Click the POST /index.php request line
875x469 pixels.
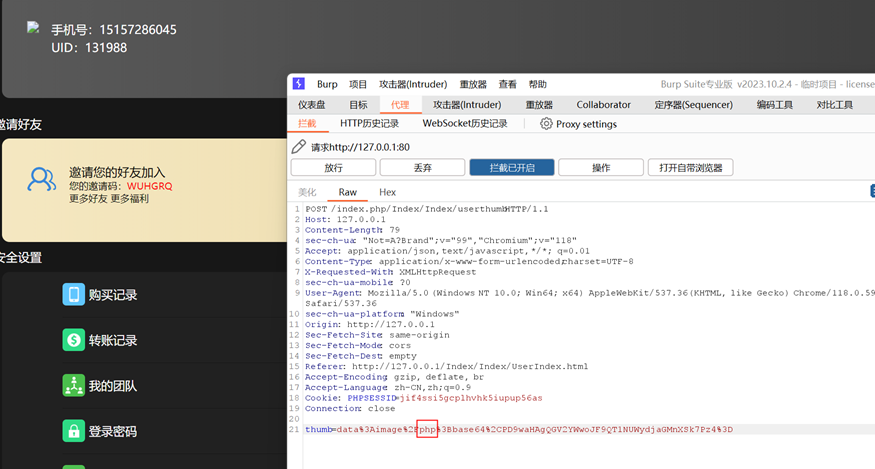click(x=427, y=209)
